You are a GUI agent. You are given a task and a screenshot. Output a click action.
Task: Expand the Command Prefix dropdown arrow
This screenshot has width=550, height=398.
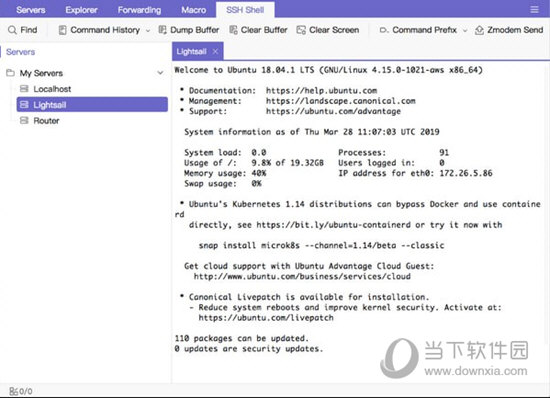[x=465, y=31]
